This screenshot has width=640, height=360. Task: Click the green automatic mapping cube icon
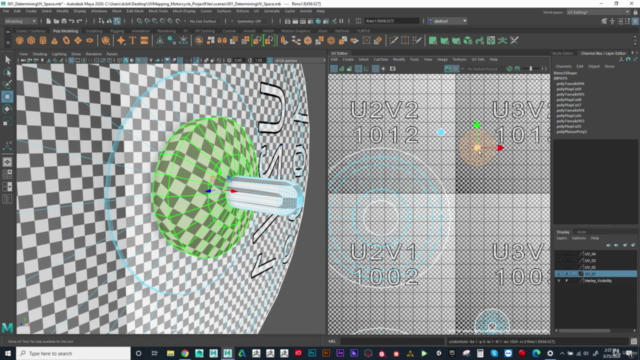click(468, 40)
